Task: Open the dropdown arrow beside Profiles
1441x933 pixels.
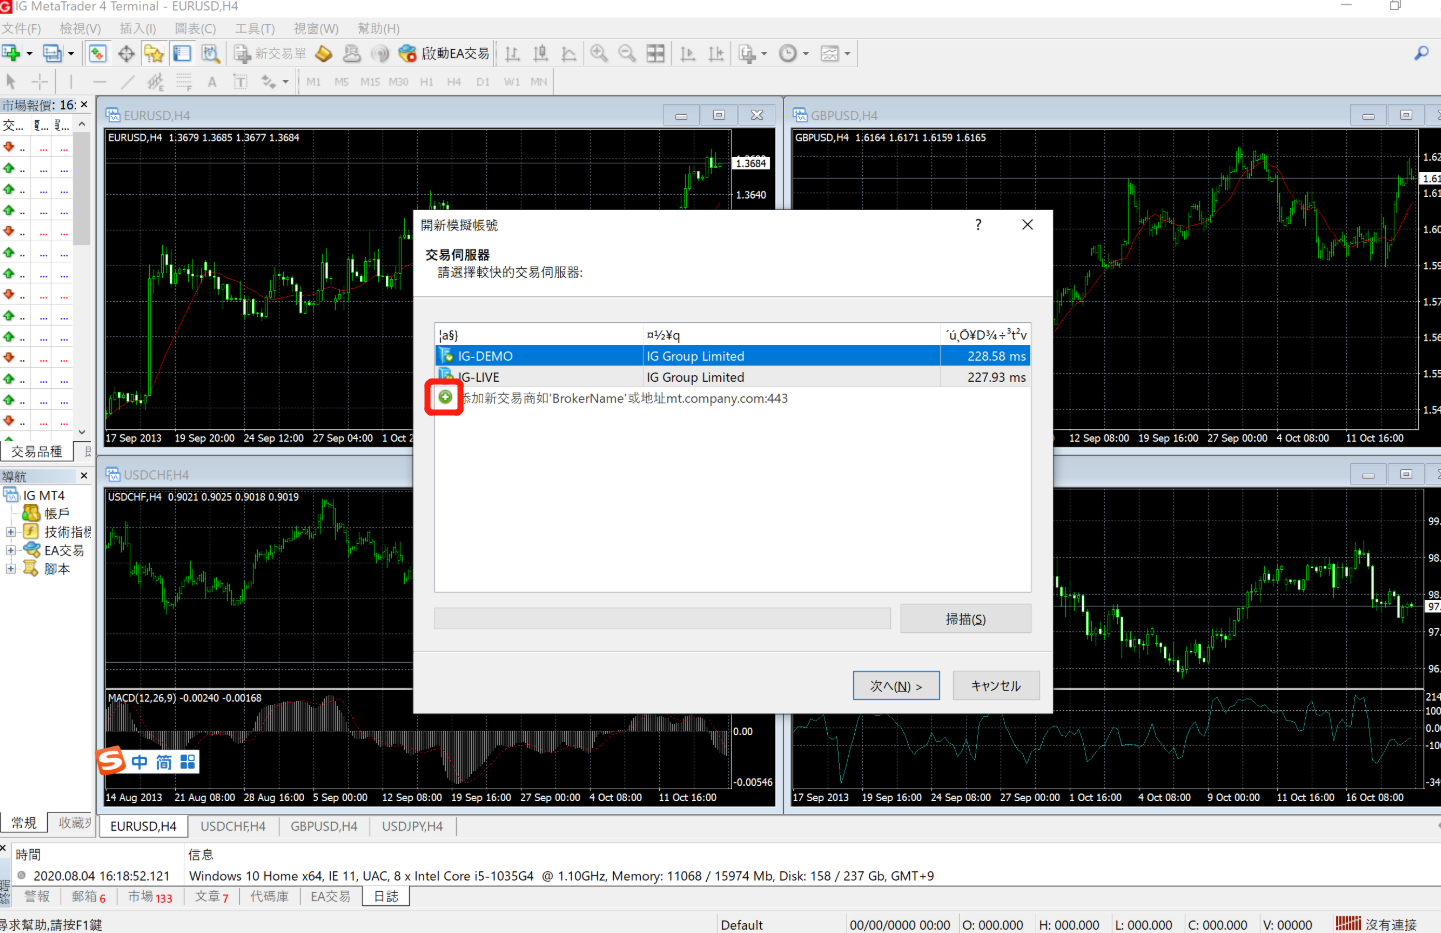Action: 70,54
